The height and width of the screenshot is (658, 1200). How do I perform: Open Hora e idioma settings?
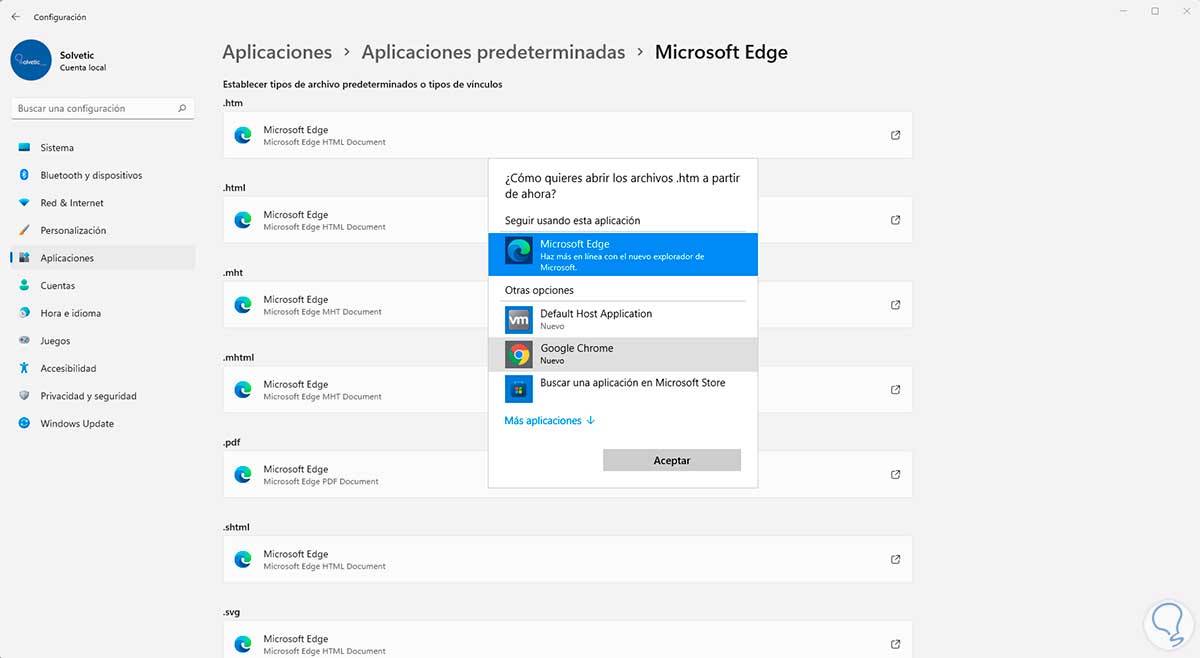coord(102,313)
